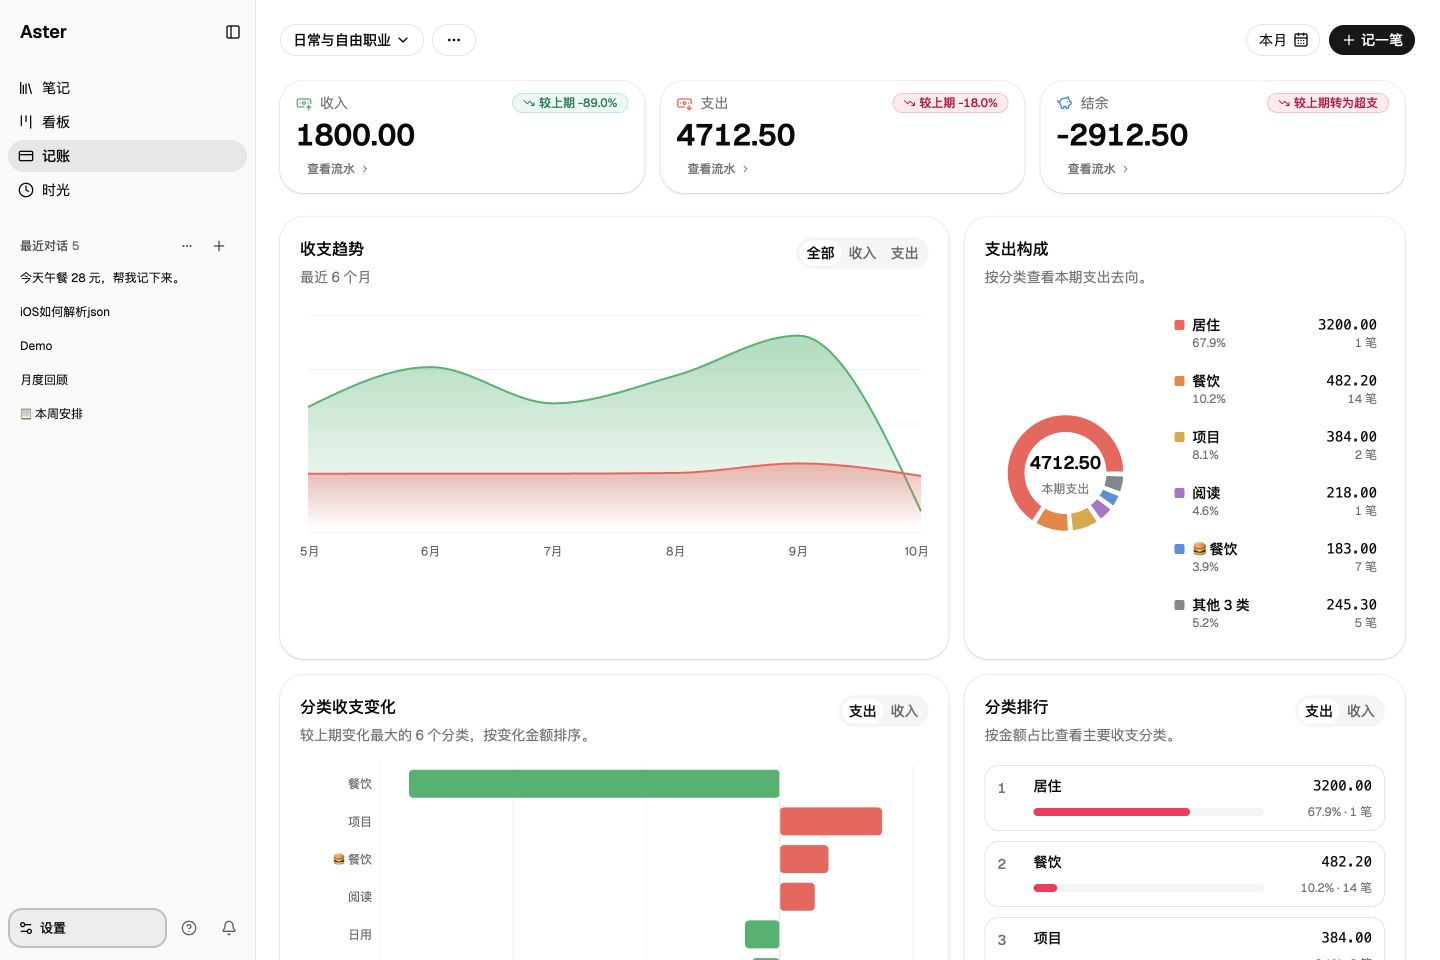View 查看流水 under 支出 card
Screen dimensions: 1440x960
(x=718, y=169)
